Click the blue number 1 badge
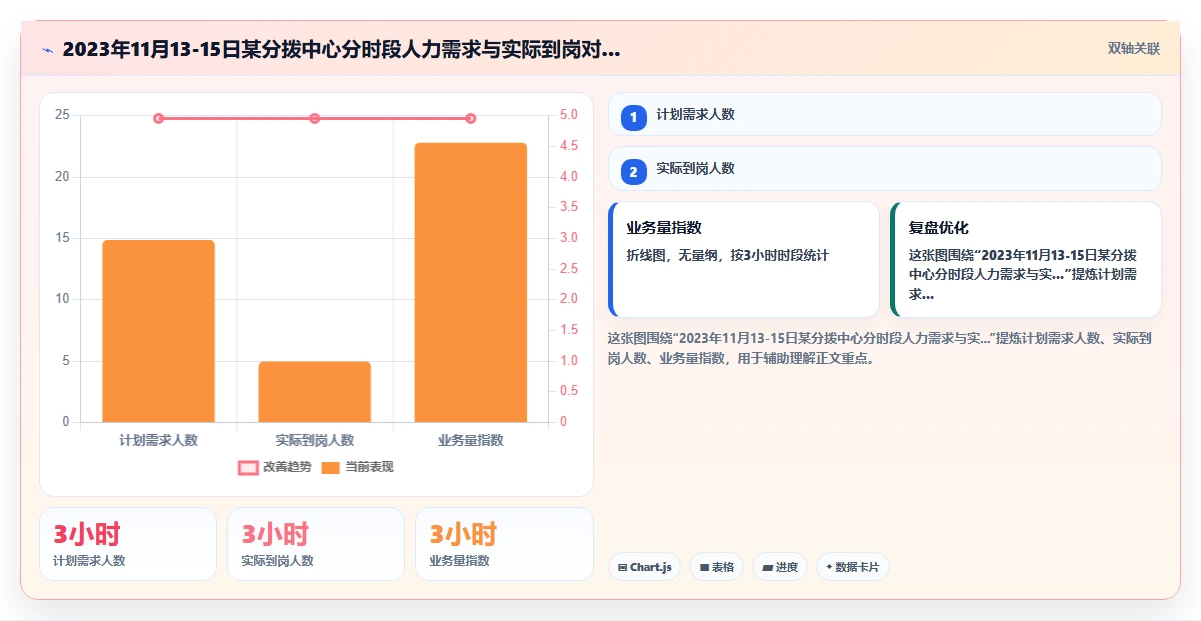This screenshot has width=1201, height=621. 633,118
